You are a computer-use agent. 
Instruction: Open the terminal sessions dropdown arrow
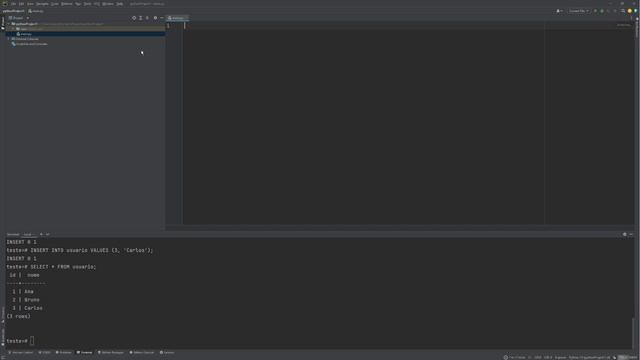(47, 234)
